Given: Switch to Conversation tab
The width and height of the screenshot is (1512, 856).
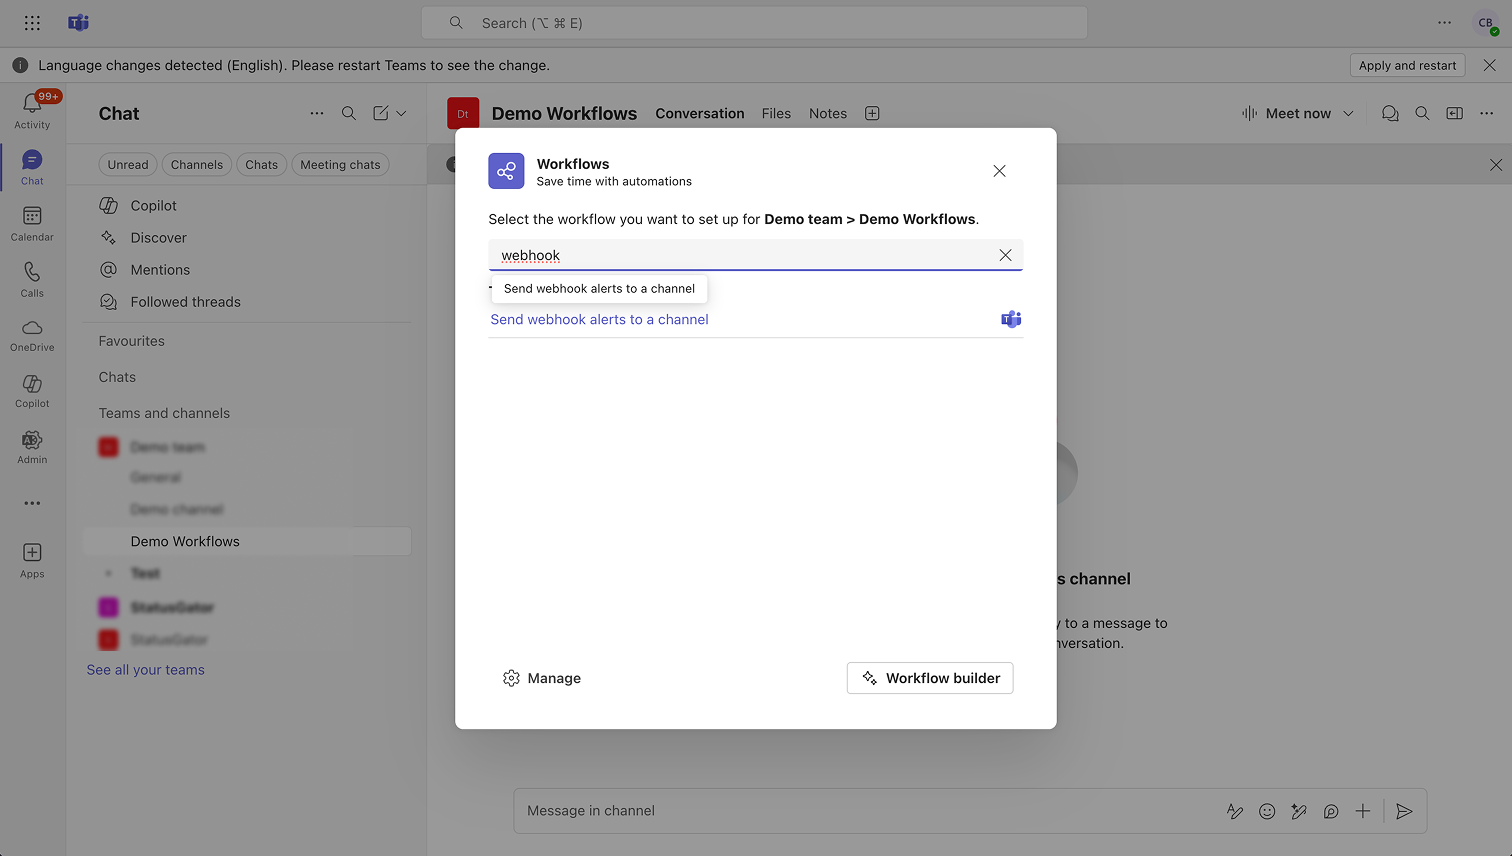Looking at the screenshot, I should (x=700, y=113).
